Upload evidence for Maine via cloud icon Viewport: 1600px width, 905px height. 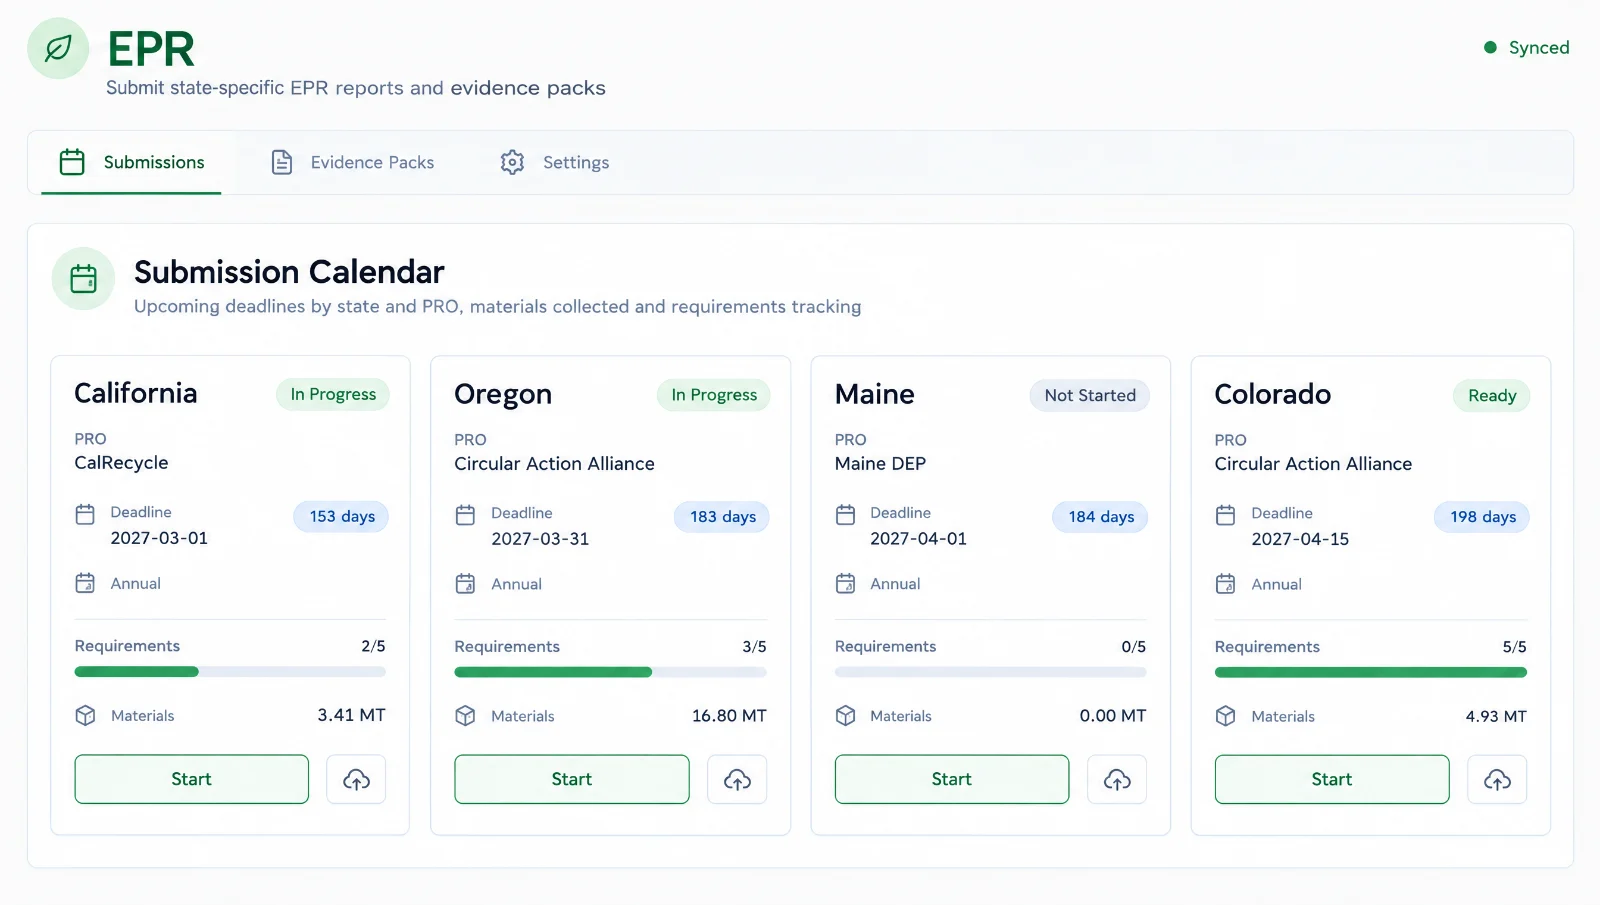tap(1117, 780)
